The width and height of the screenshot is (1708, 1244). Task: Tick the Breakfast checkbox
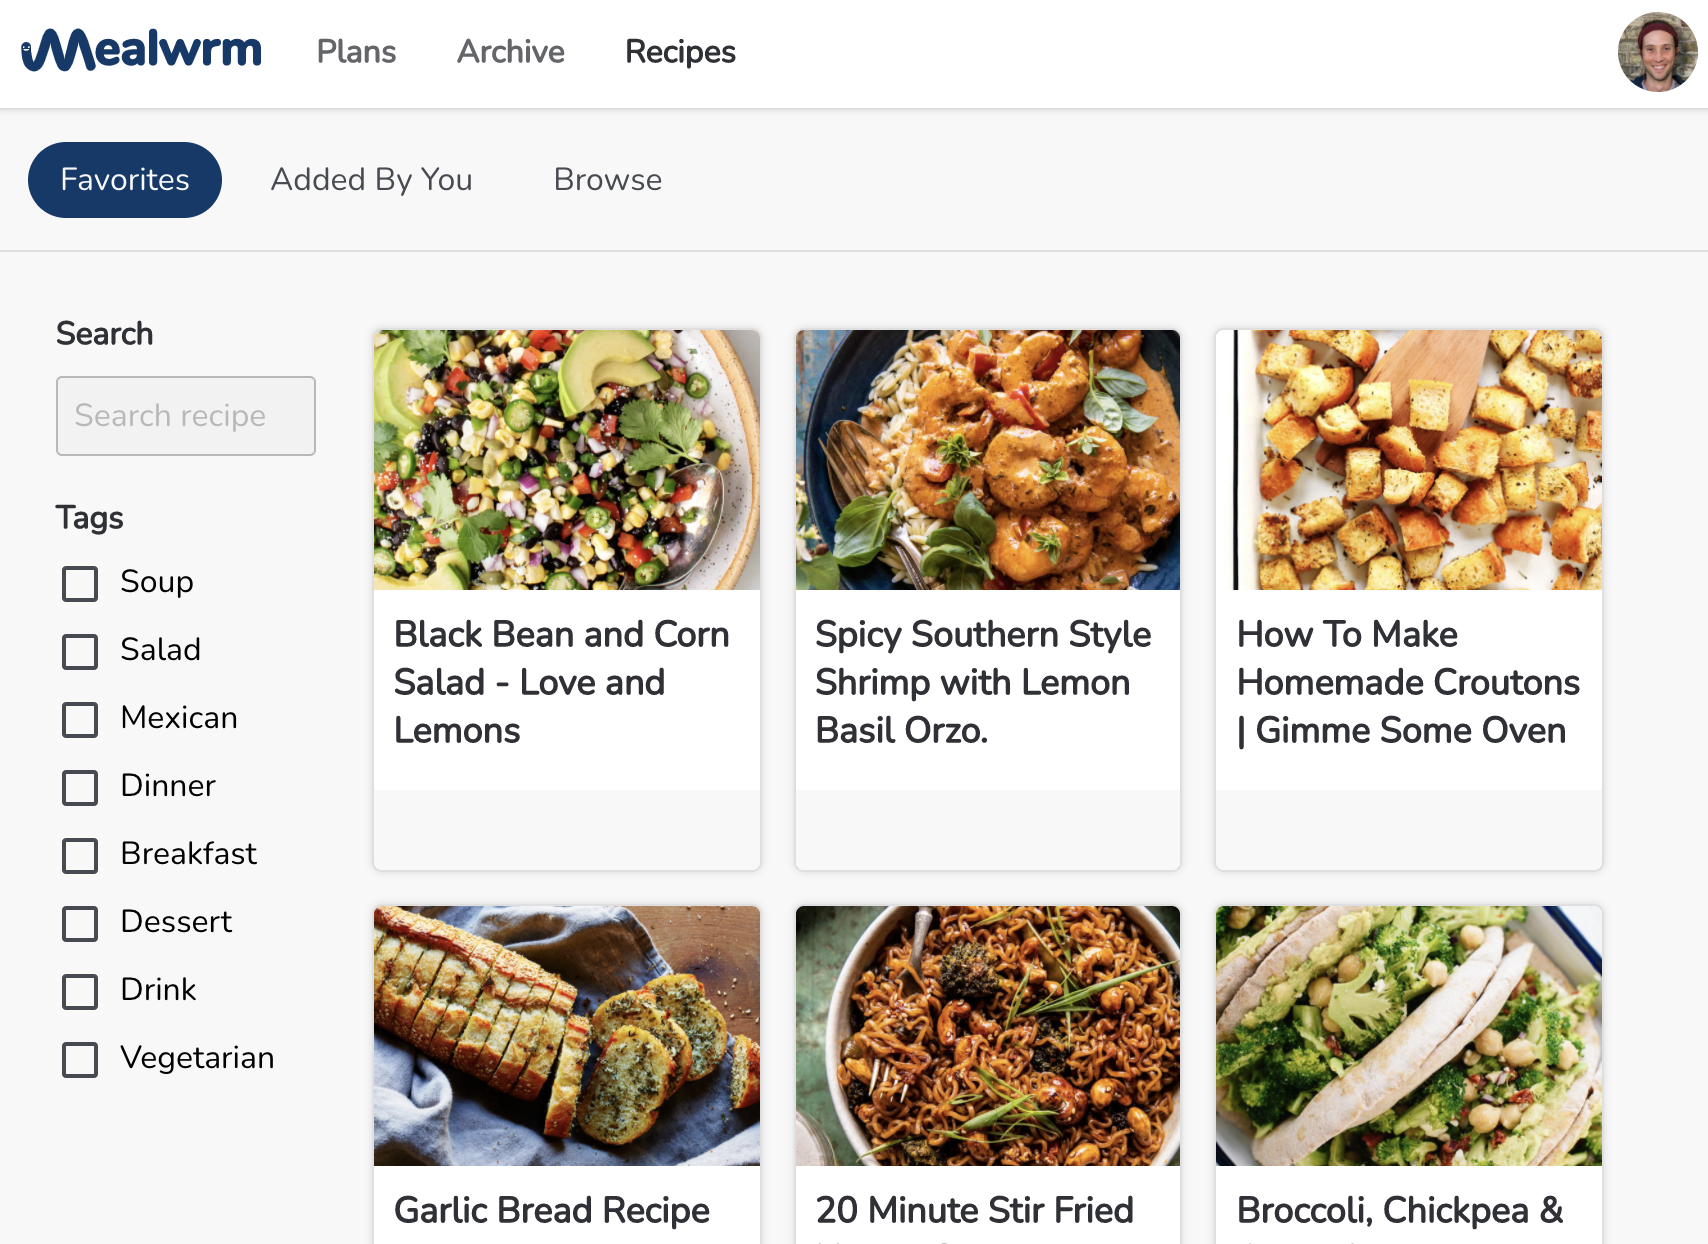[80, 855]
